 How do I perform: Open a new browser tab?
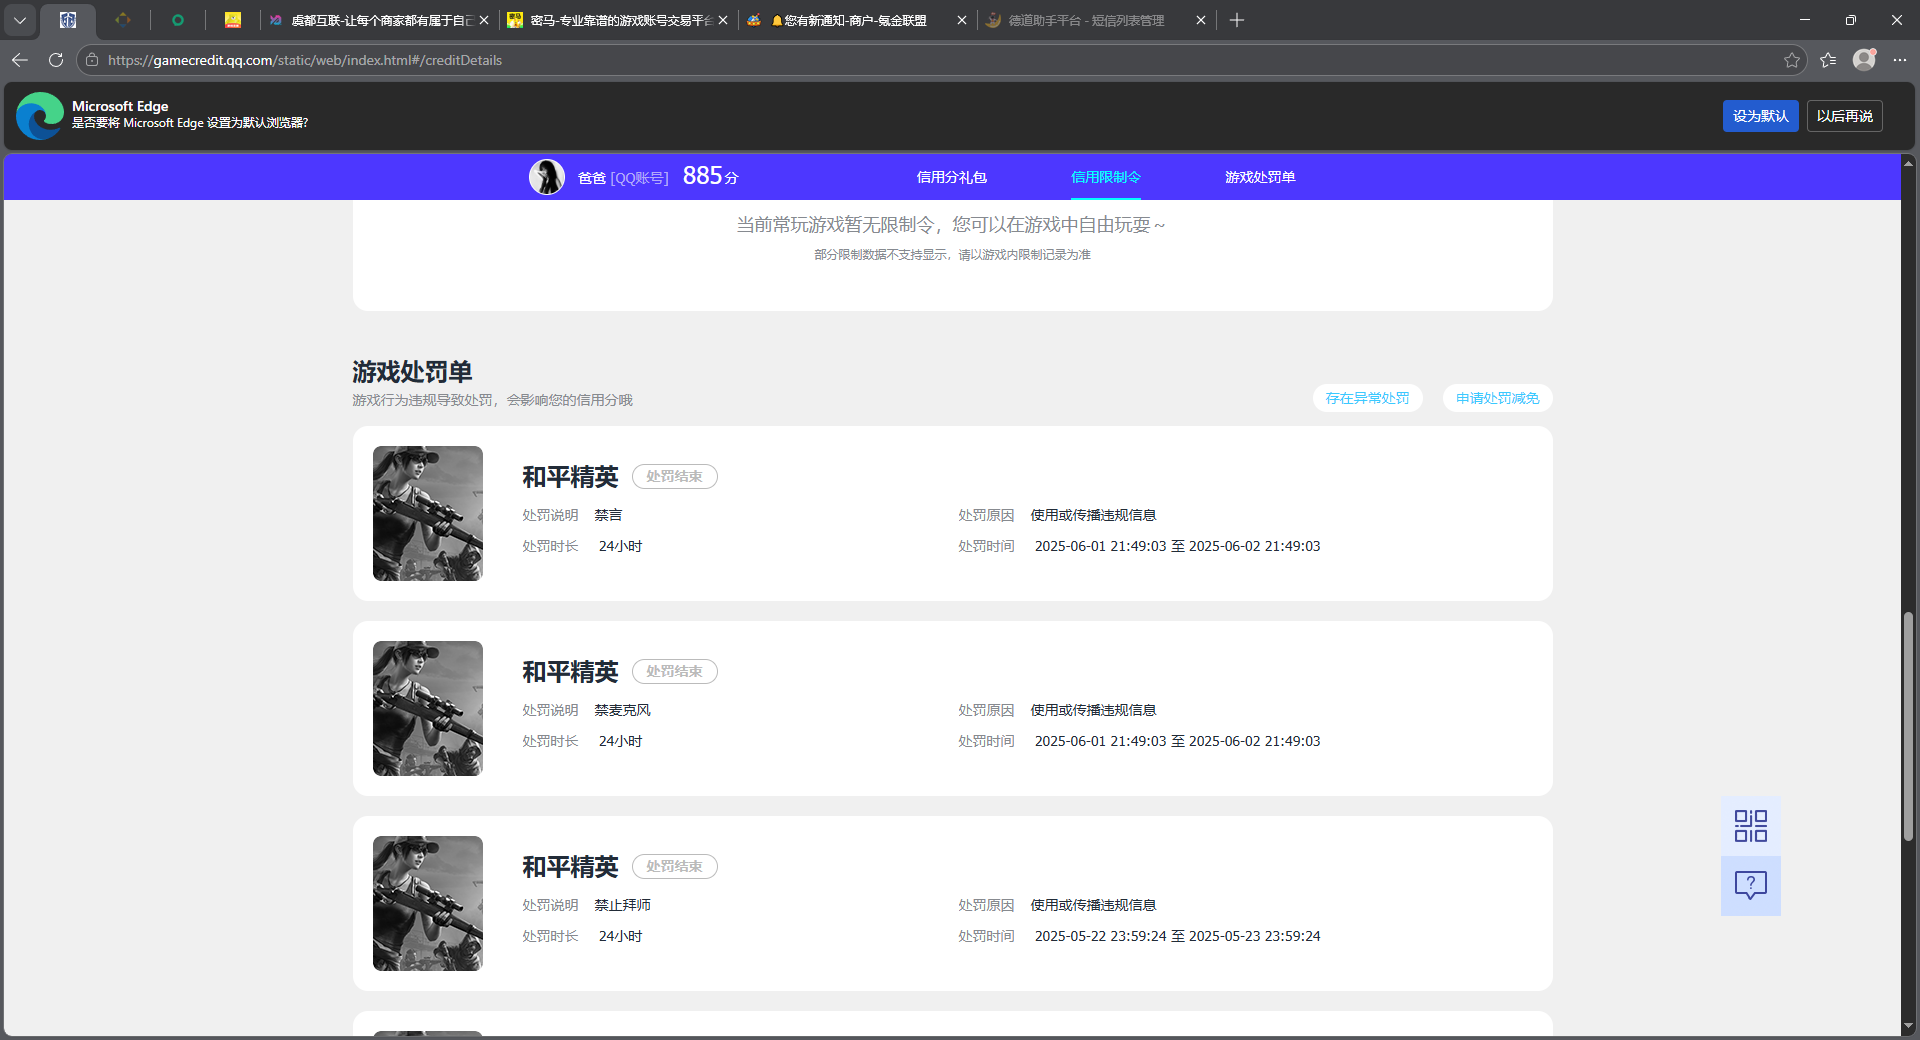1237,20
